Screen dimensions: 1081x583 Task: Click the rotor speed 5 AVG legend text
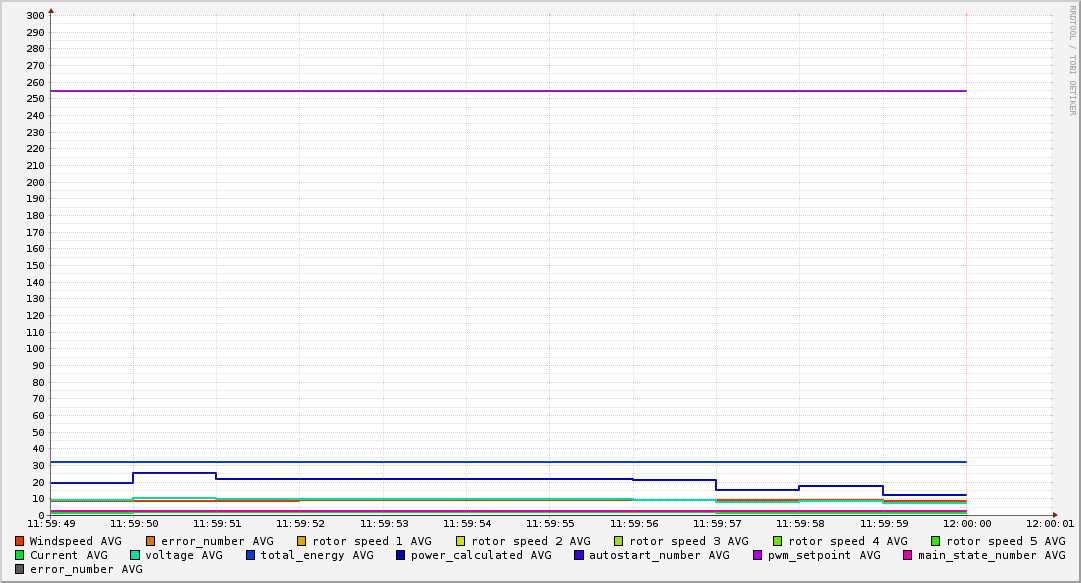click(1005, 541)
